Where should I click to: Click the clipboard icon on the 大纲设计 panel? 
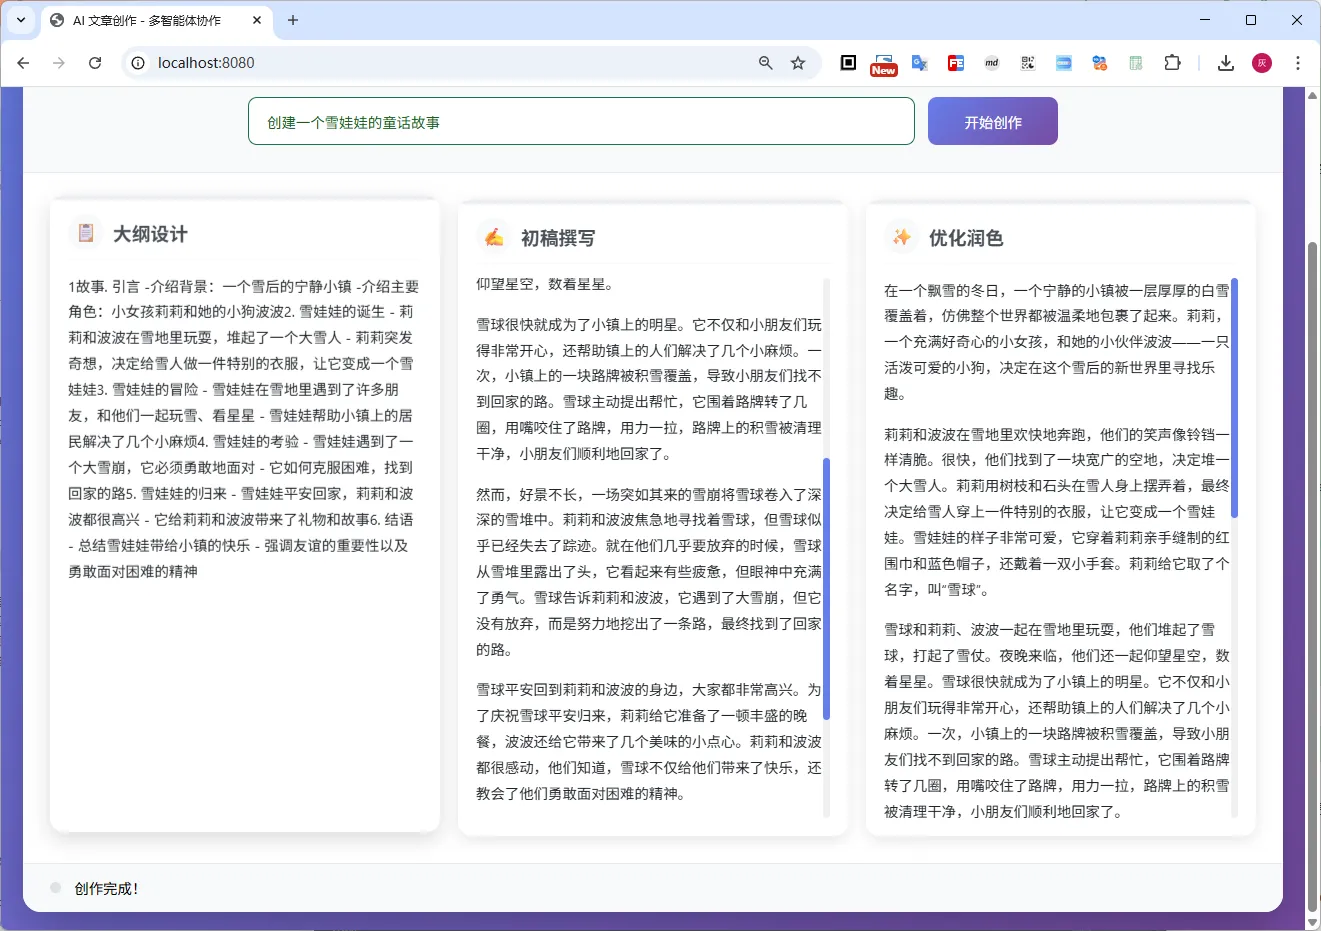(85, 233)
